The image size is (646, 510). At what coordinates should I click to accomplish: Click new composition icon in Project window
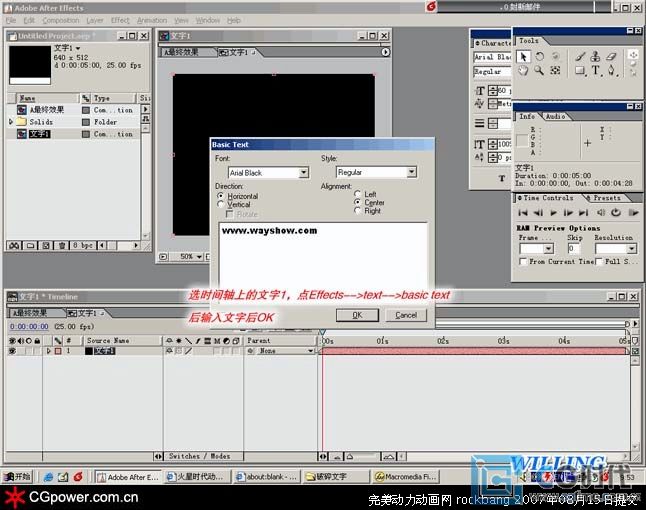[46, 246]
